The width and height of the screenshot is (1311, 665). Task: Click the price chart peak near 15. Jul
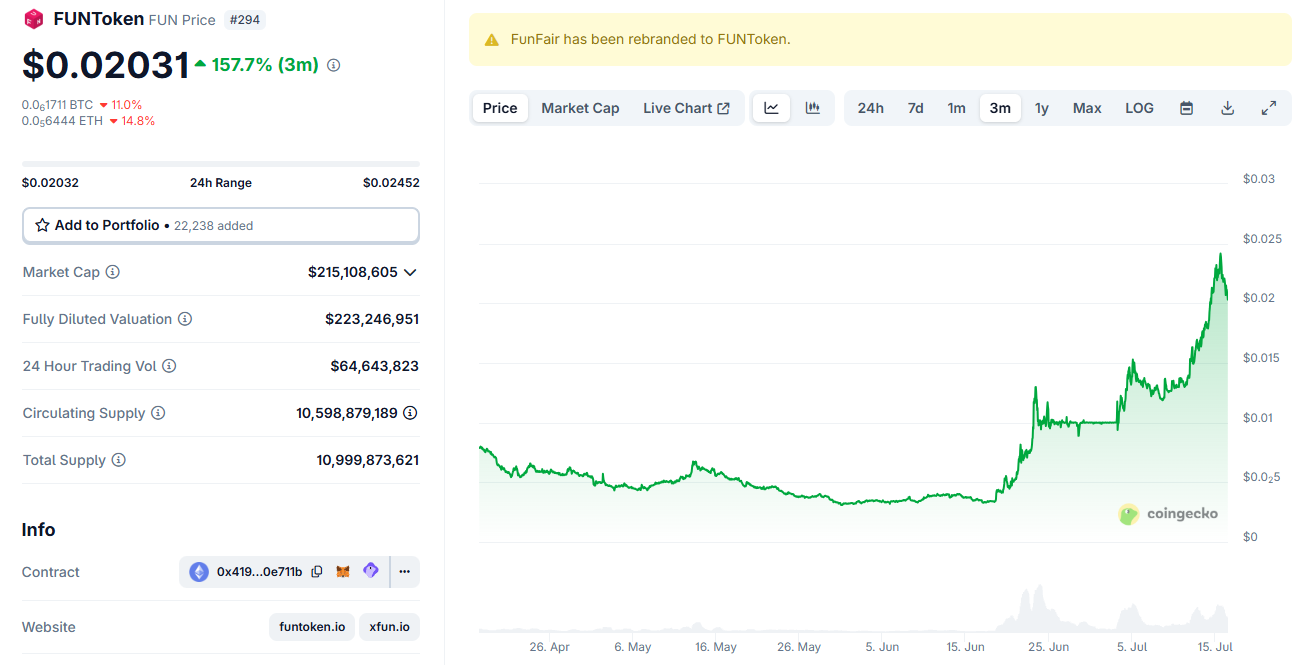click(x=1220, y=256)
